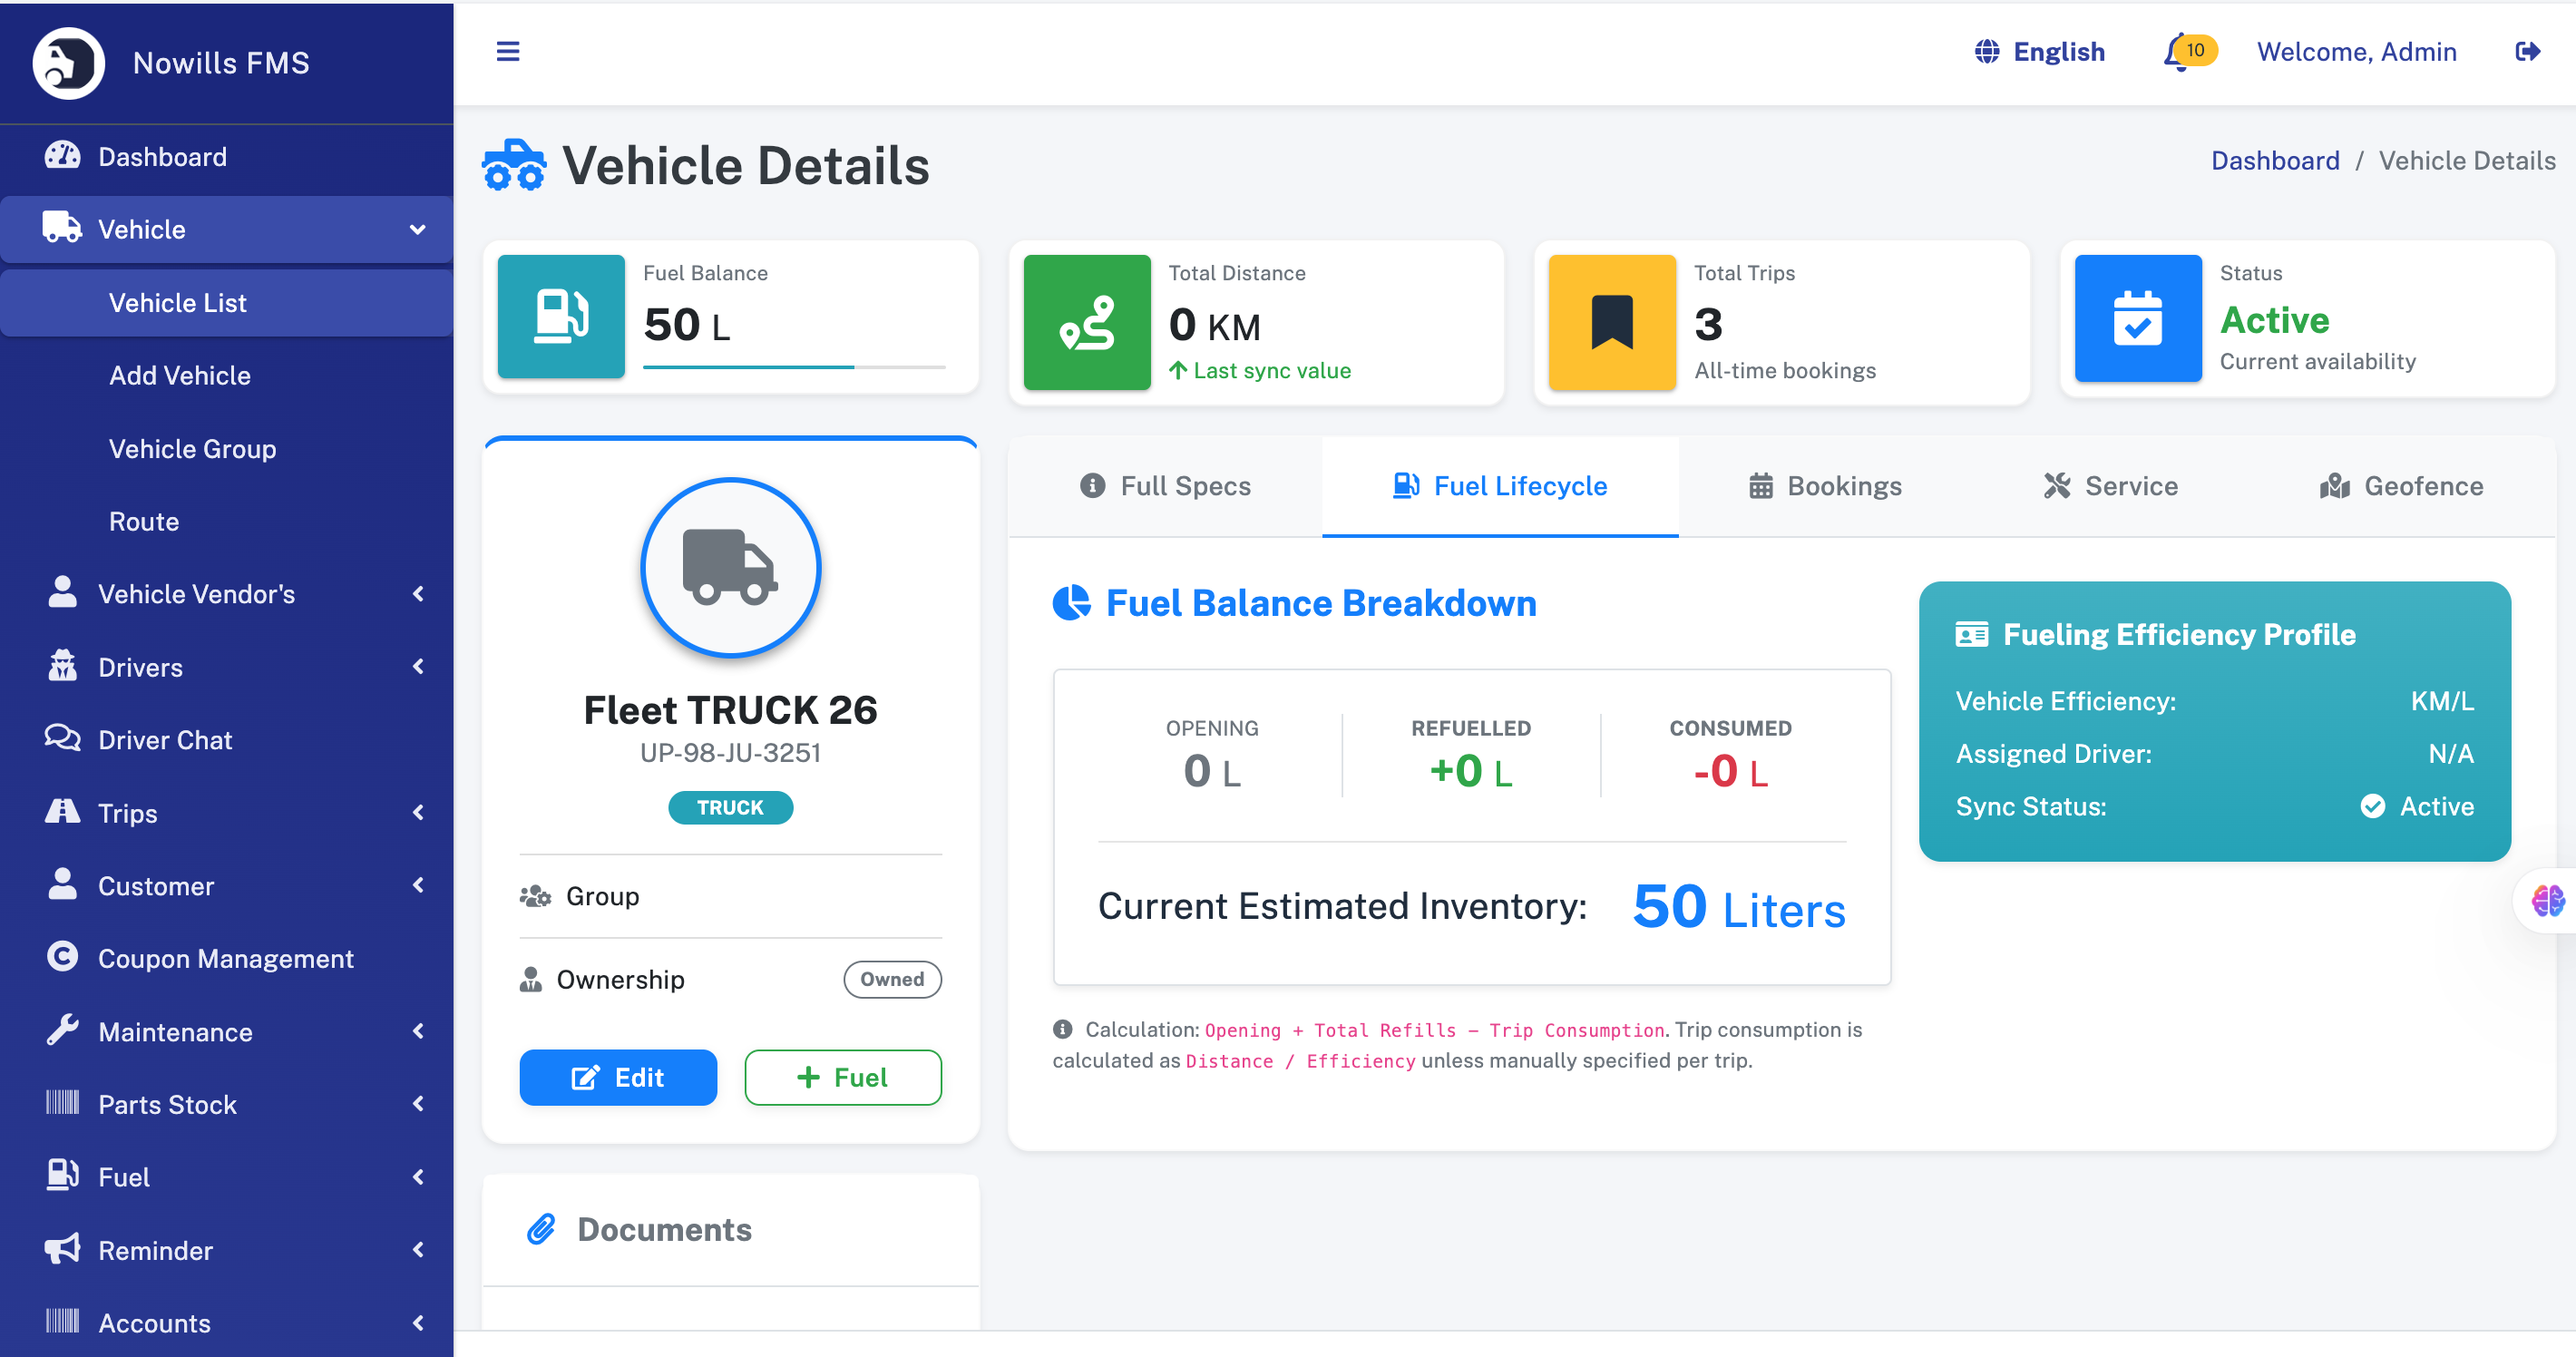This screenshot has width=2576, height=1357.
Task: Click the logout arrow icon
Action: coord(2527,52)
